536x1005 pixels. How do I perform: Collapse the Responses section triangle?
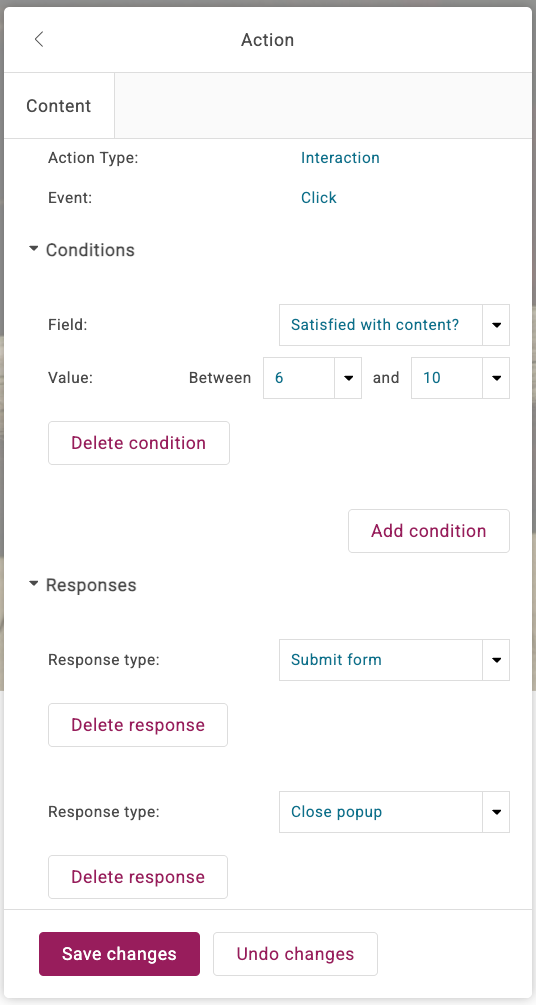(34, 584)
